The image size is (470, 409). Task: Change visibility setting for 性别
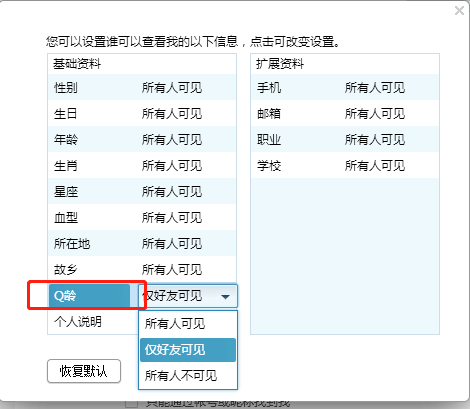point(172,88)
